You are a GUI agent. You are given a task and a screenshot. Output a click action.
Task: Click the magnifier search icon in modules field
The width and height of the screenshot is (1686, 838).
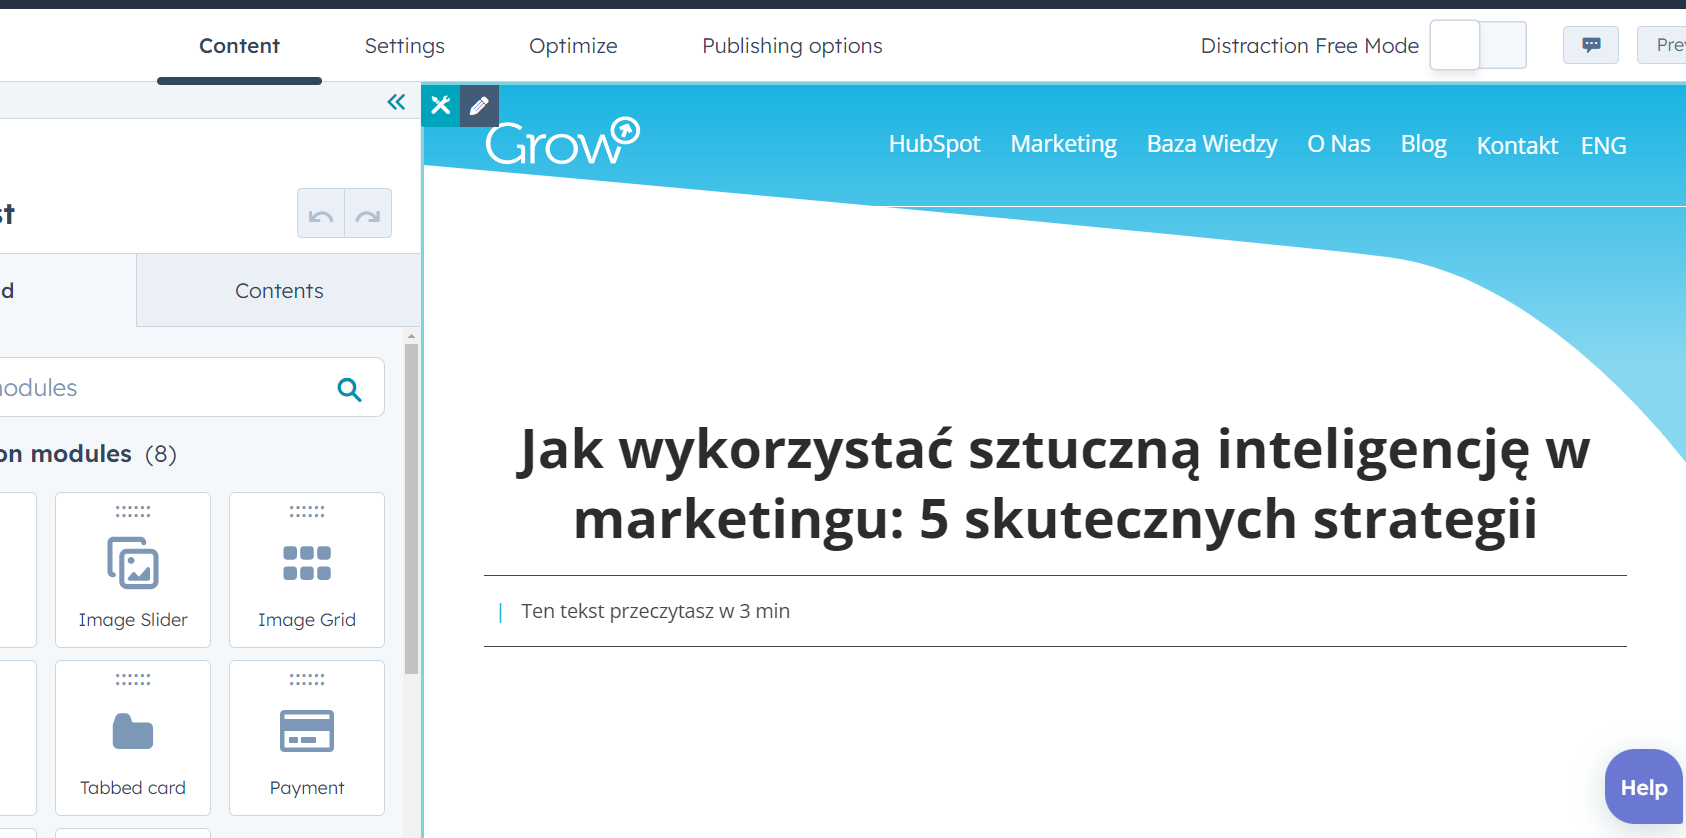click(349, 389)
